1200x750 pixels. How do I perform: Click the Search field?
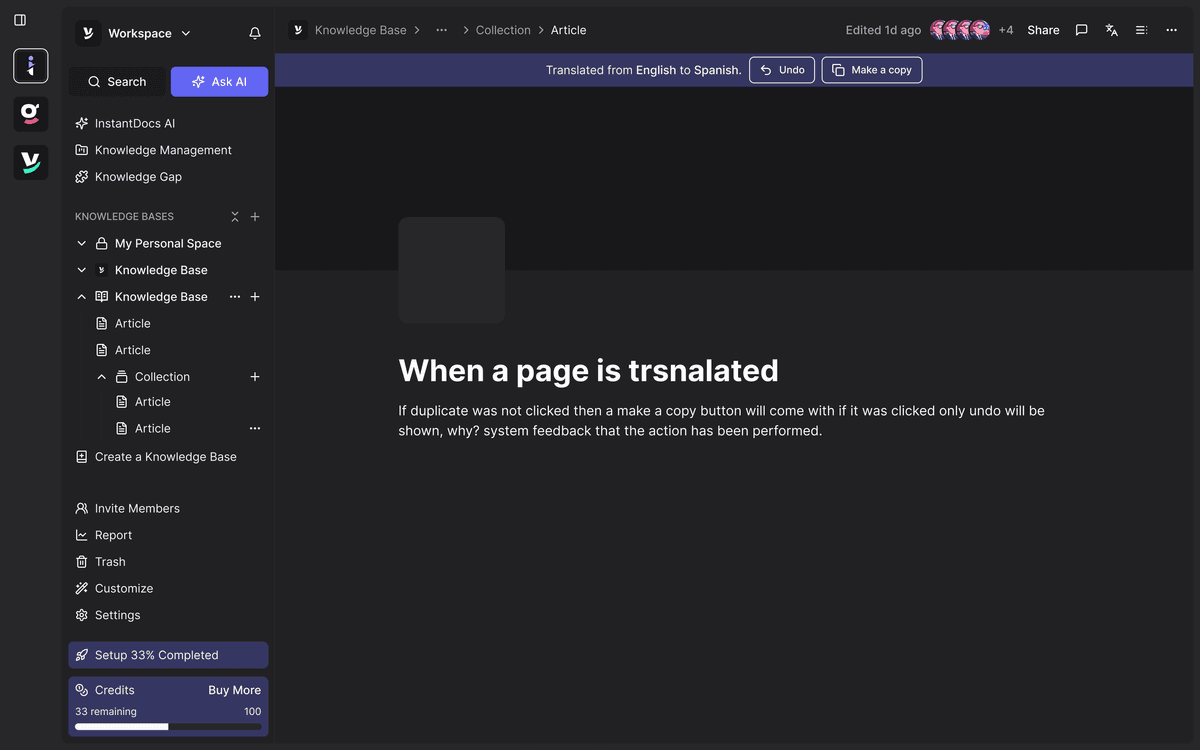[117, 82]
